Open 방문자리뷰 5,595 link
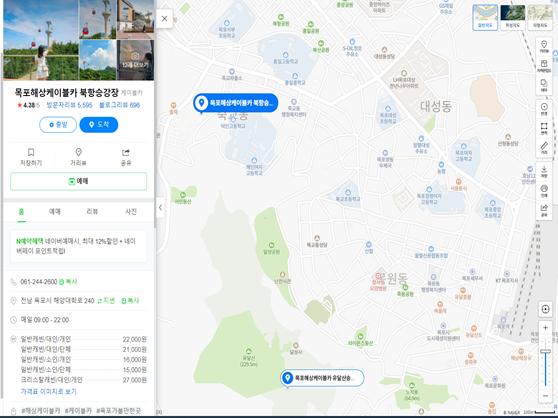 click(x=69, y=105)
